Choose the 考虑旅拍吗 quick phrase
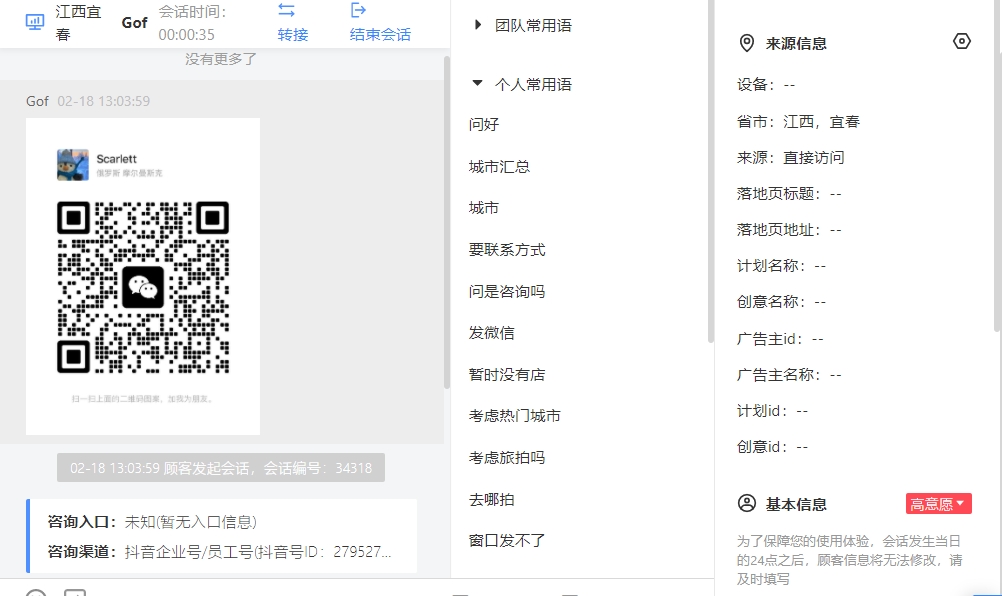Viewport: 1002px width, 596px height. (x=507, y=457)
